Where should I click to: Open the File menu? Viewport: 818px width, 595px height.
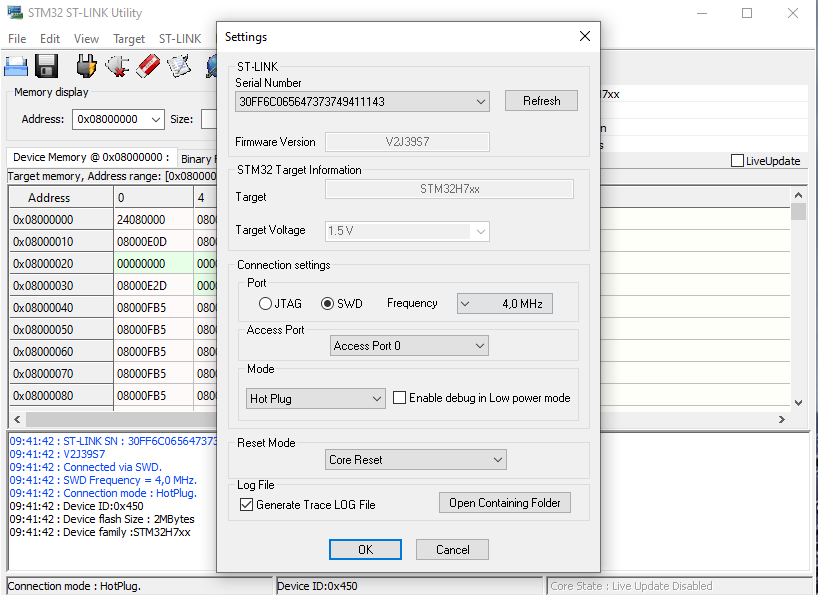pos(17,39)
